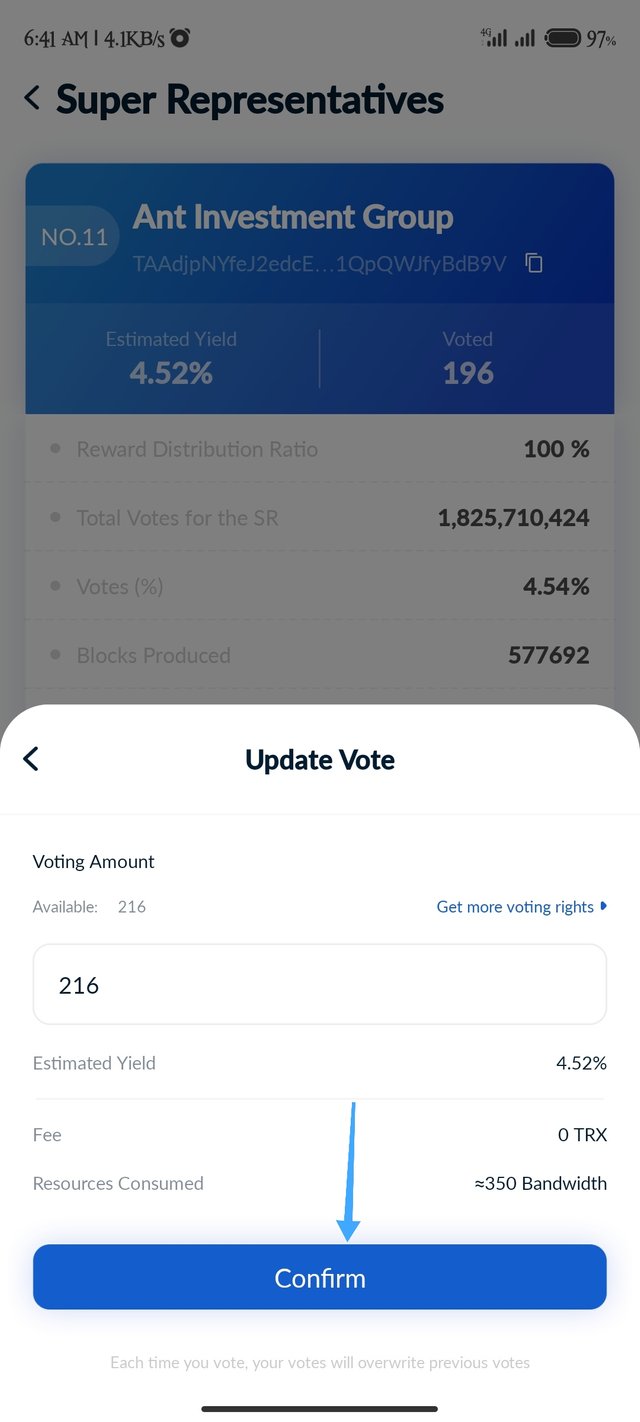Focus the voting amount field showing 216
640x1422 pixels.
click(320, 984)
